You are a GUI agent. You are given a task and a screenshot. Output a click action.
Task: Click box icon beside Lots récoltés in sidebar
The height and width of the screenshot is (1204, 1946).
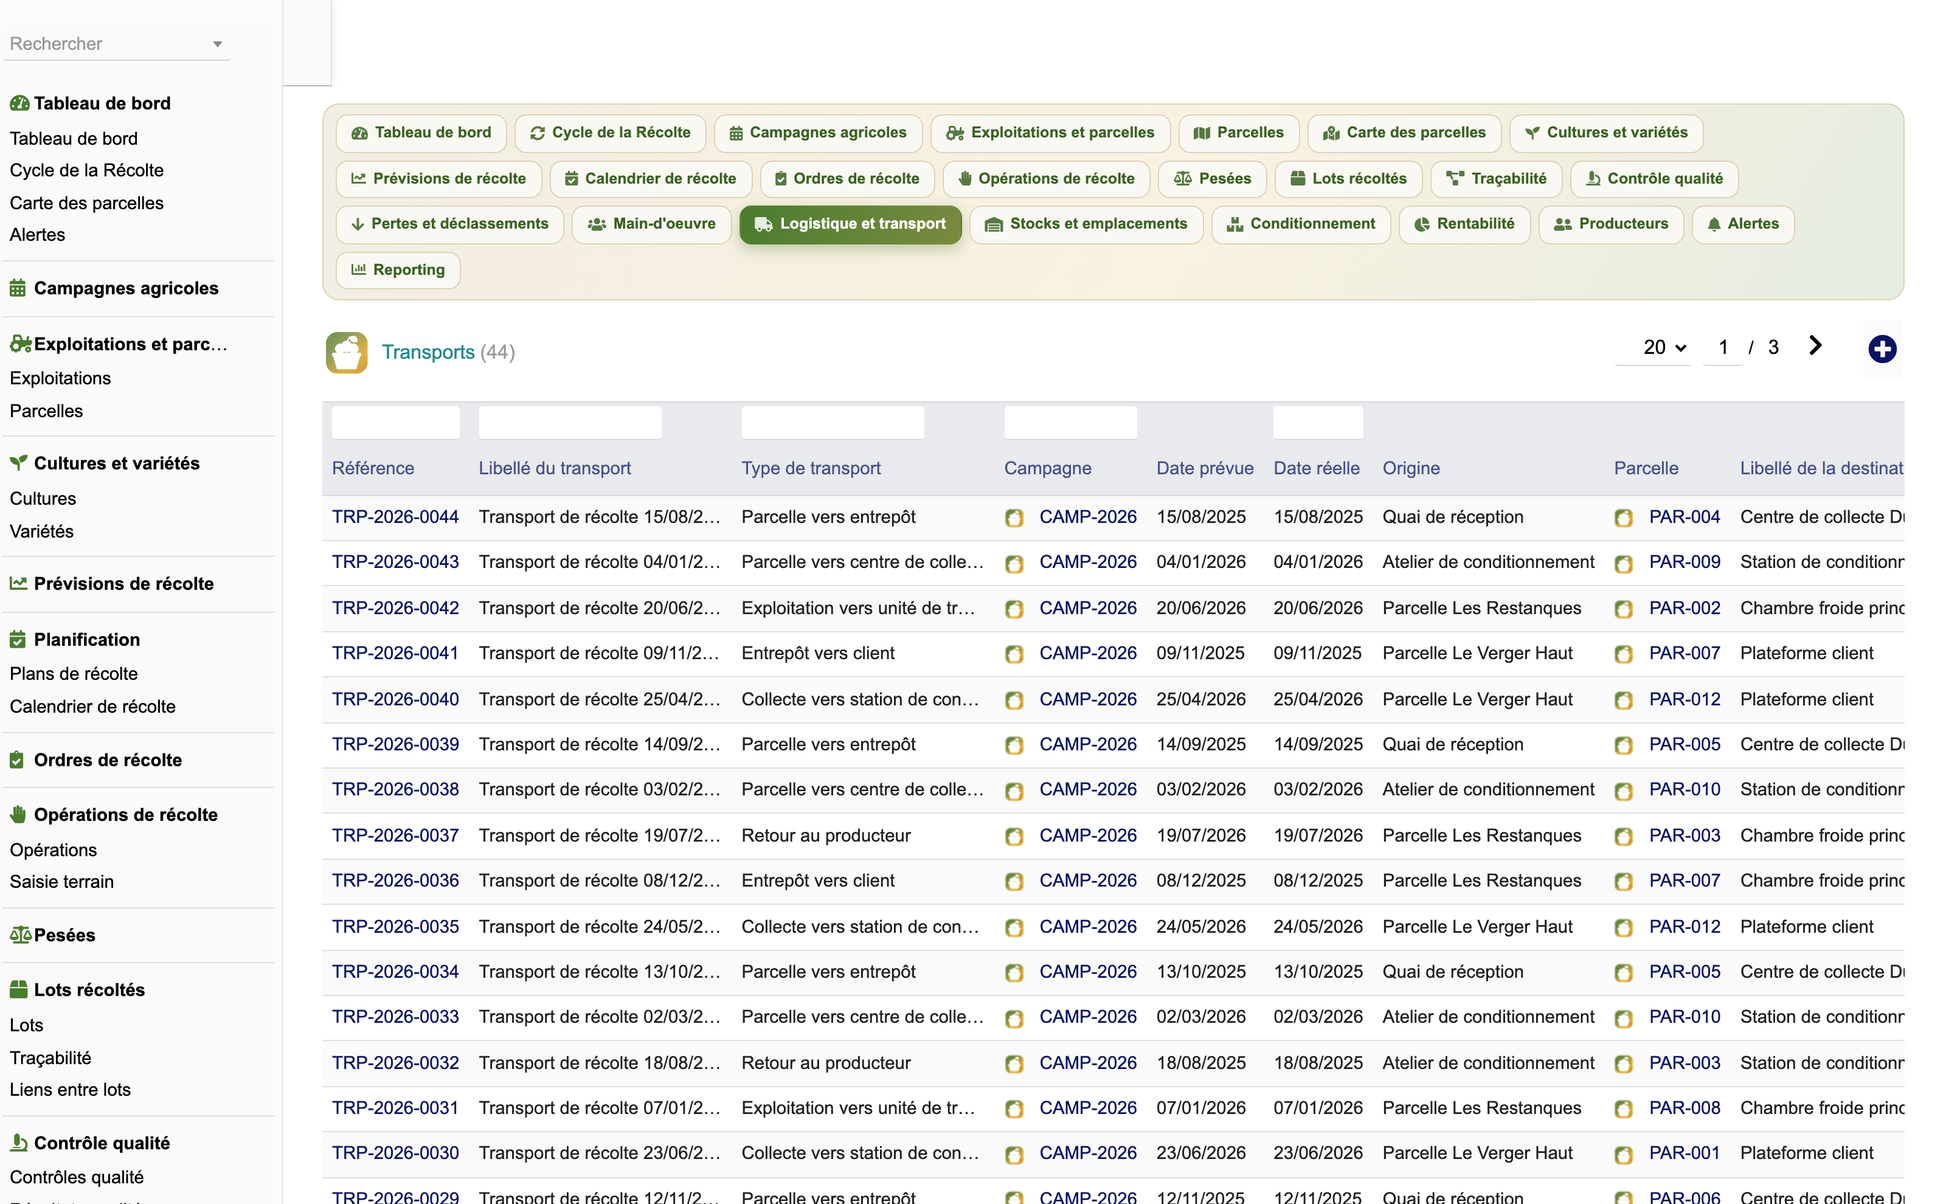[18, 990]
